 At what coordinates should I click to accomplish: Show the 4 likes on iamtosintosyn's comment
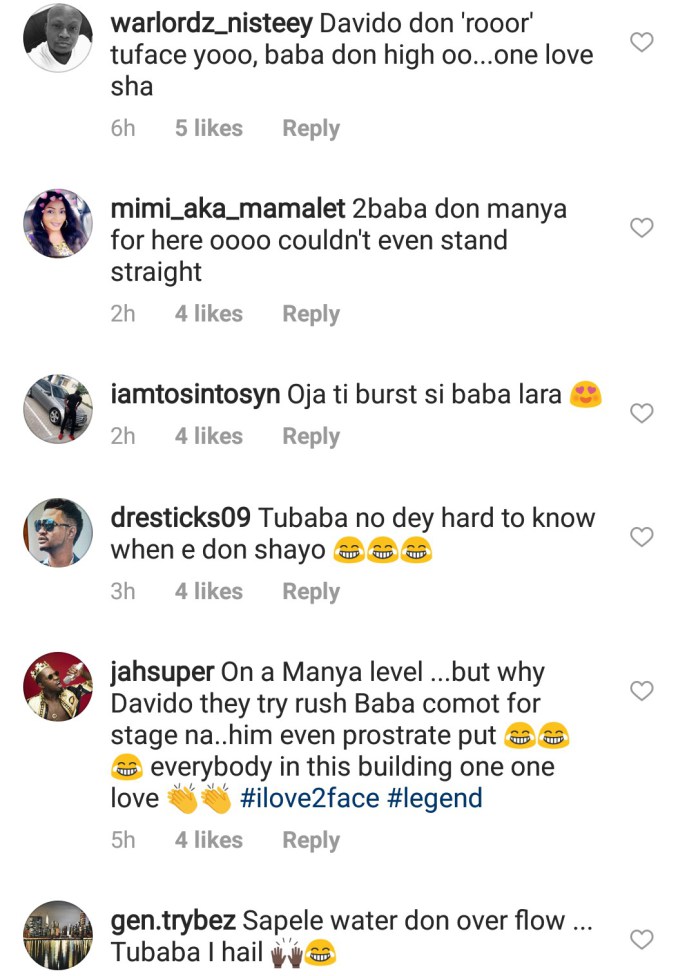pos(208,437)
